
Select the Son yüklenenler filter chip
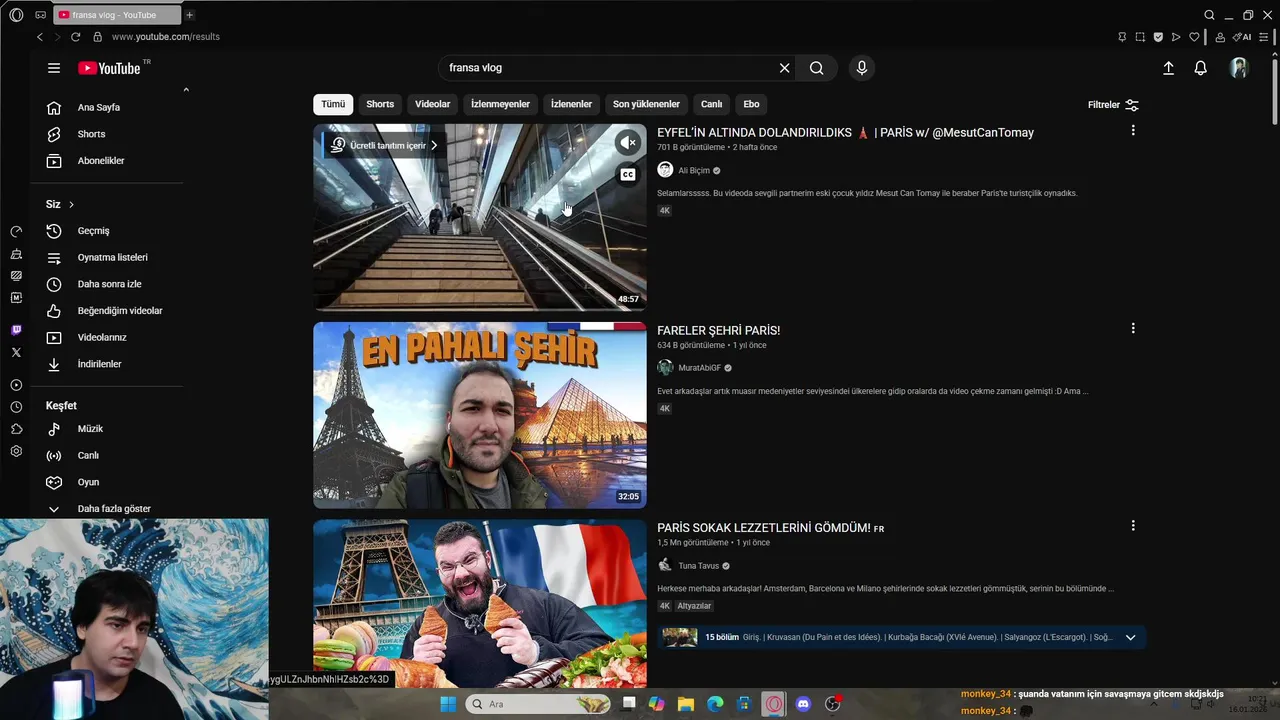(x=646, y=104)
